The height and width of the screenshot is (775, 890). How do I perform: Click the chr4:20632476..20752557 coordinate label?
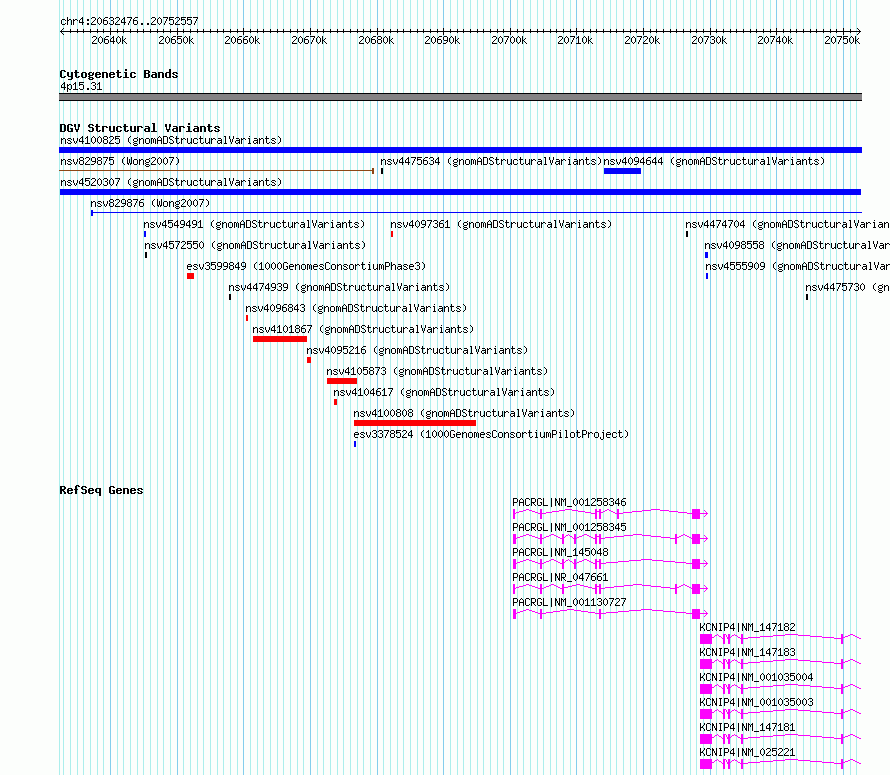click(129, 21)
